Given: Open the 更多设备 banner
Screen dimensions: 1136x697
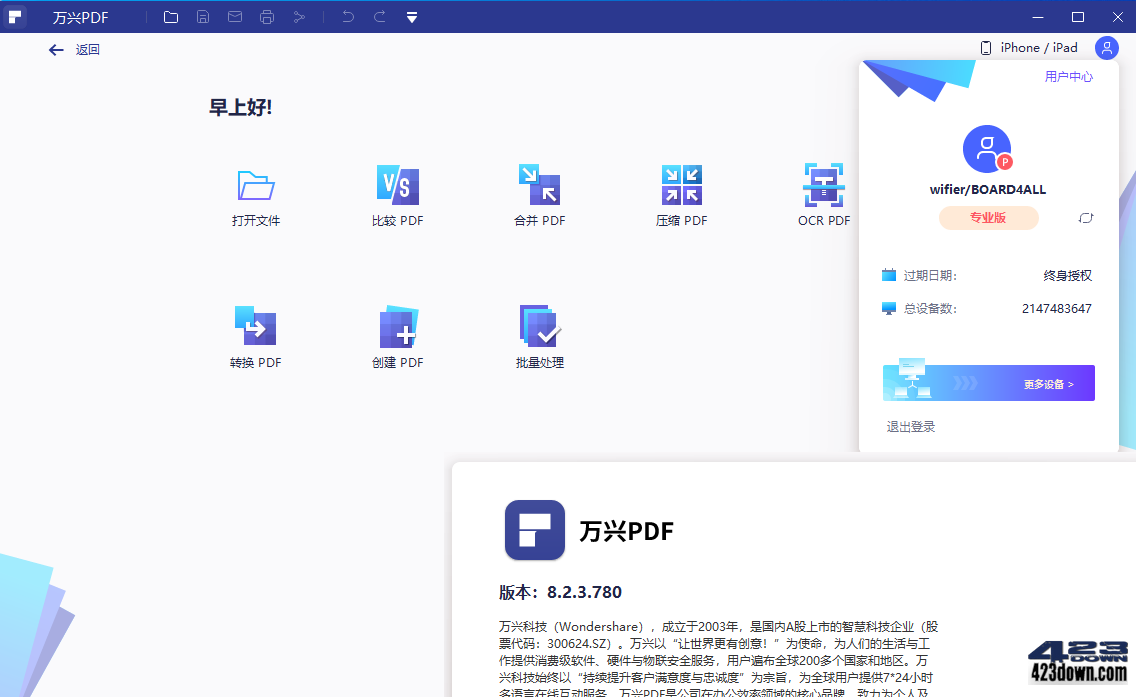Looking at the screenshot, I should point(988,383).
